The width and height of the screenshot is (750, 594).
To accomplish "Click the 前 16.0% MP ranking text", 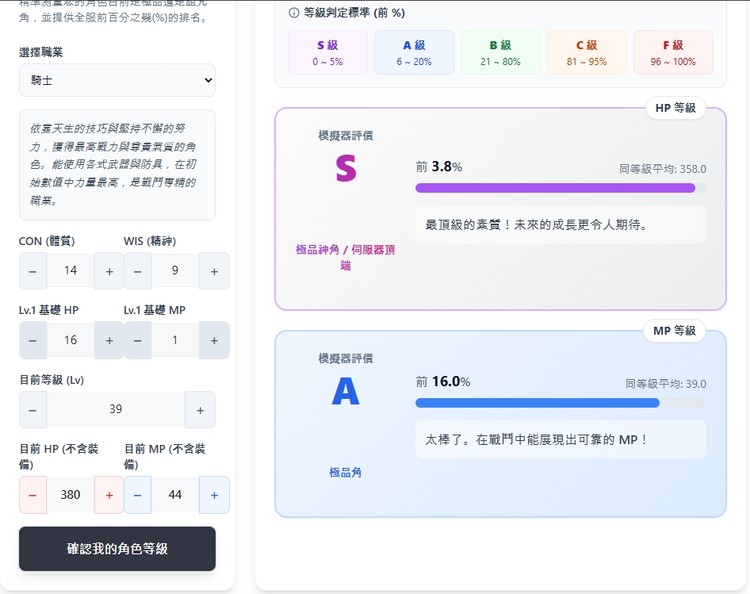I will 443,382.
